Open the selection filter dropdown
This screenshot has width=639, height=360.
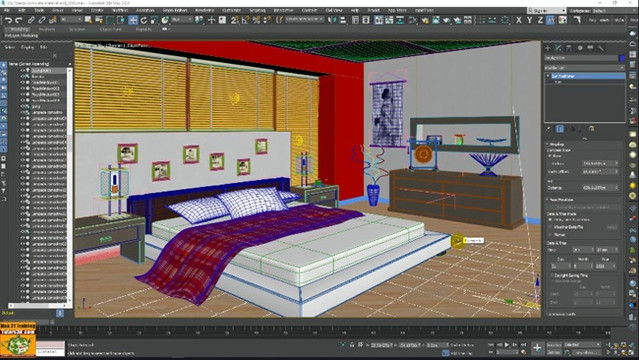(71, 20)
